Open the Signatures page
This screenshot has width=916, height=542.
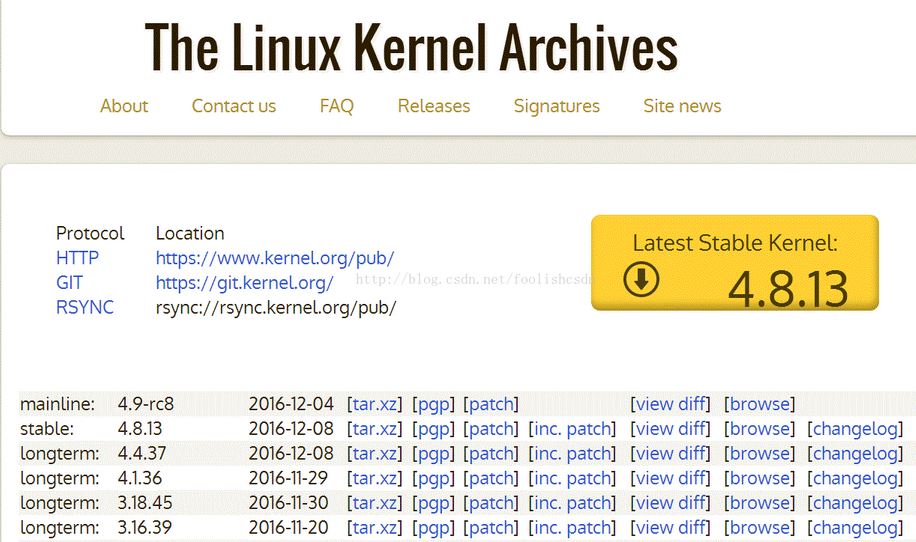[557, 106]
